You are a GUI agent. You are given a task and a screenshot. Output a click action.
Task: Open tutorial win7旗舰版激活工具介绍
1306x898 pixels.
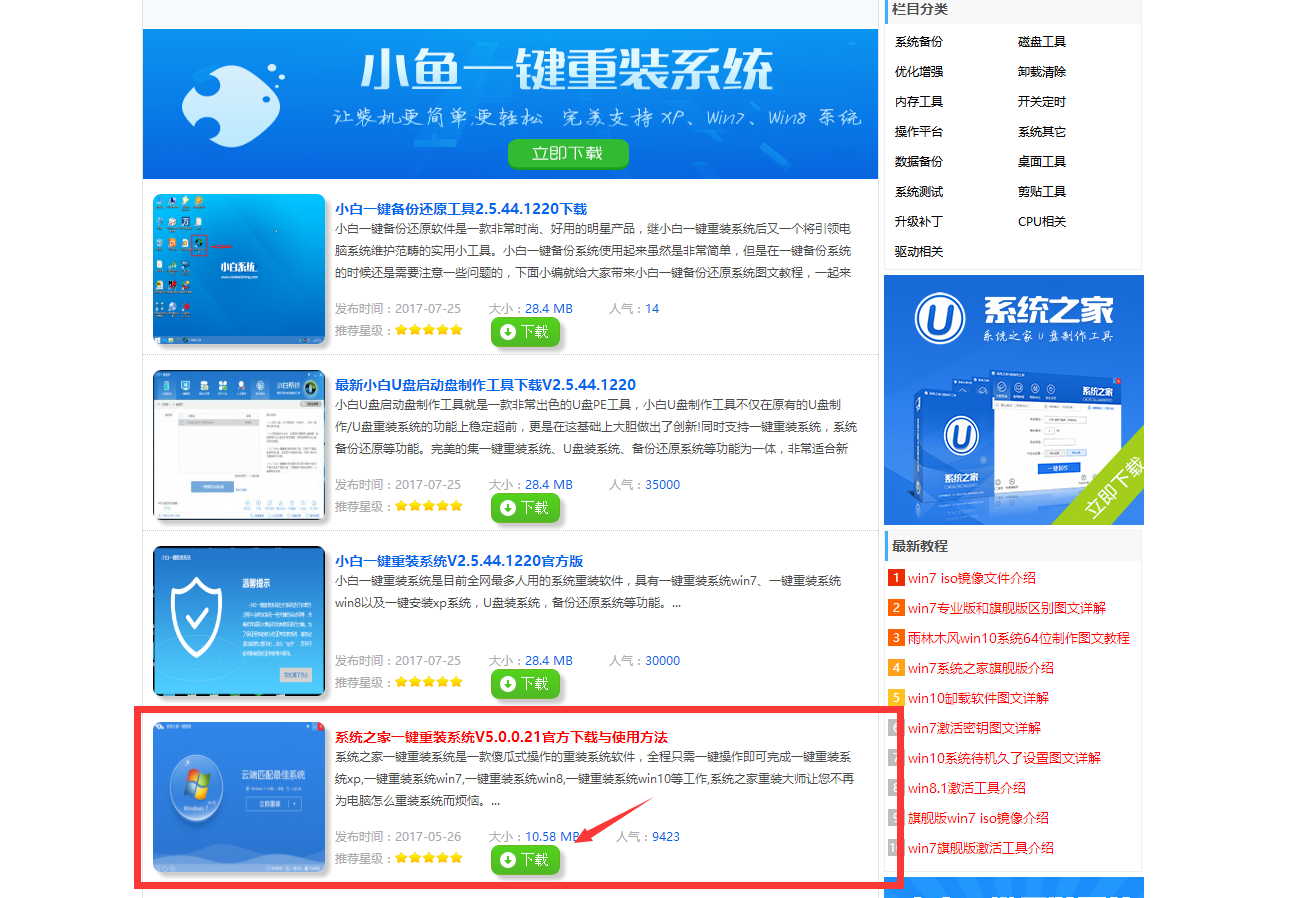pyautogui.click(x=980, y=848)
